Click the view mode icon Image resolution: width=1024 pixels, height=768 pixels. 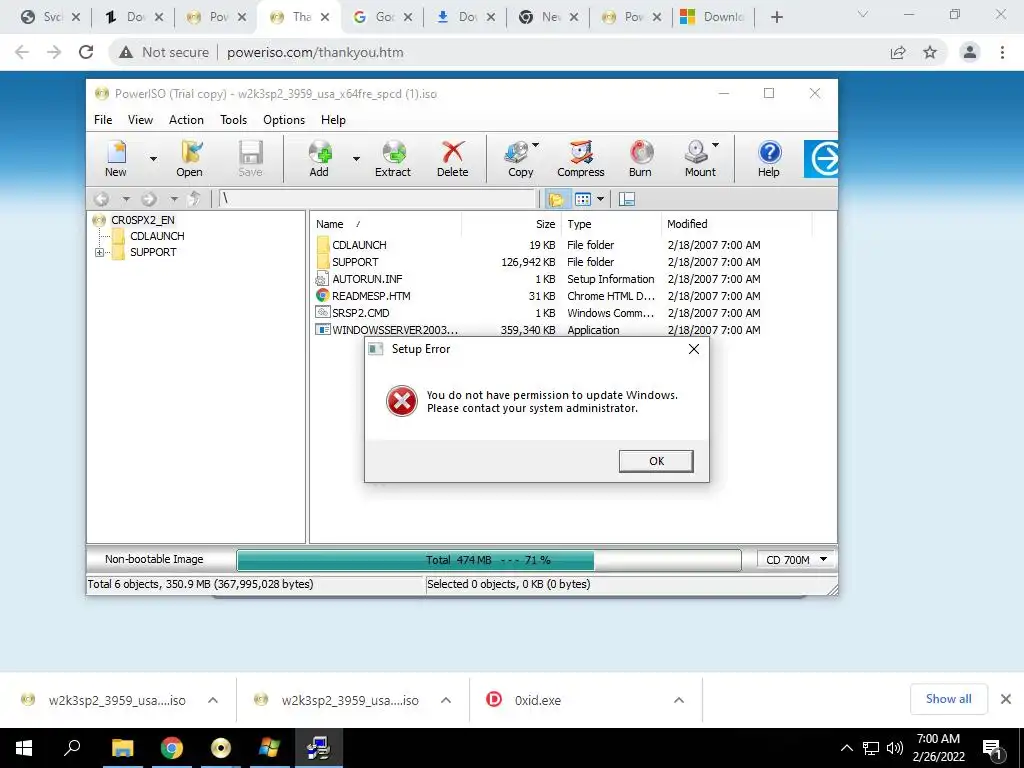(583, 199)
